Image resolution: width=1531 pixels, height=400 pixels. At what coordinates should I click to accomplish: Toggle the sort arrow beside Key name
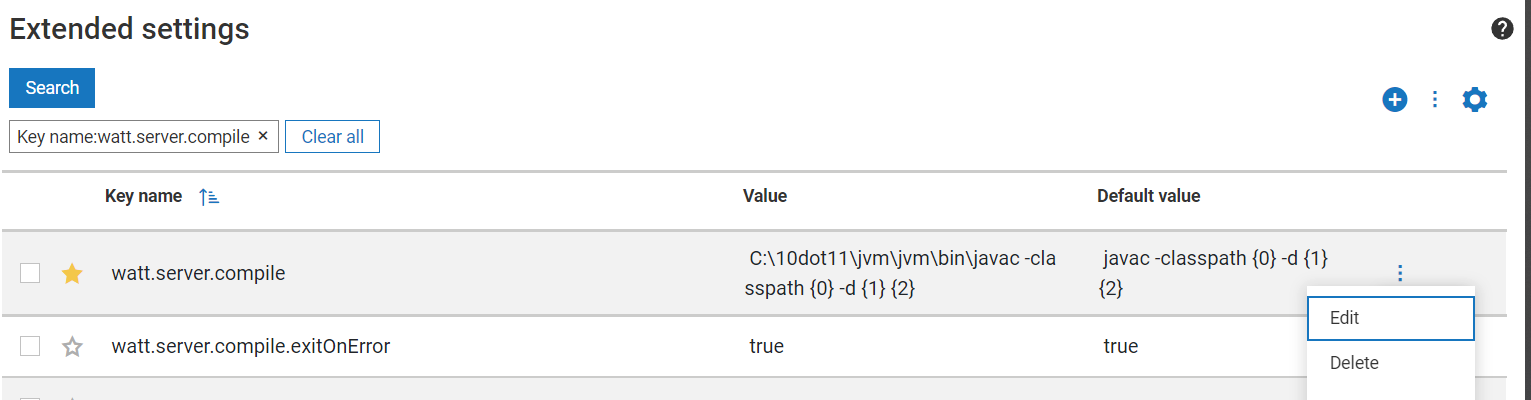pyautogui.click(x=209, y=197)
